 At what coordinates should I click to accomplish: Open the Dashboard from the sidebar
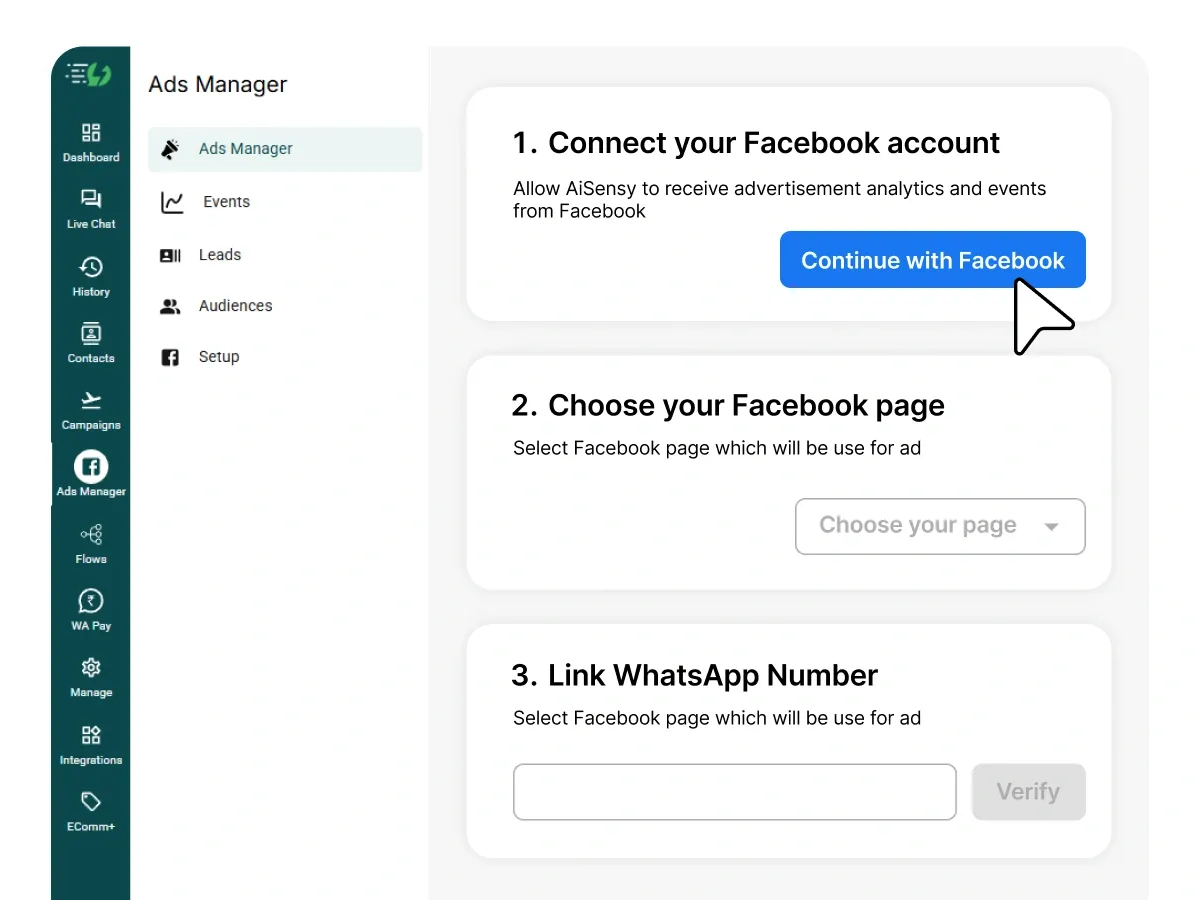(x=90, y=140)
